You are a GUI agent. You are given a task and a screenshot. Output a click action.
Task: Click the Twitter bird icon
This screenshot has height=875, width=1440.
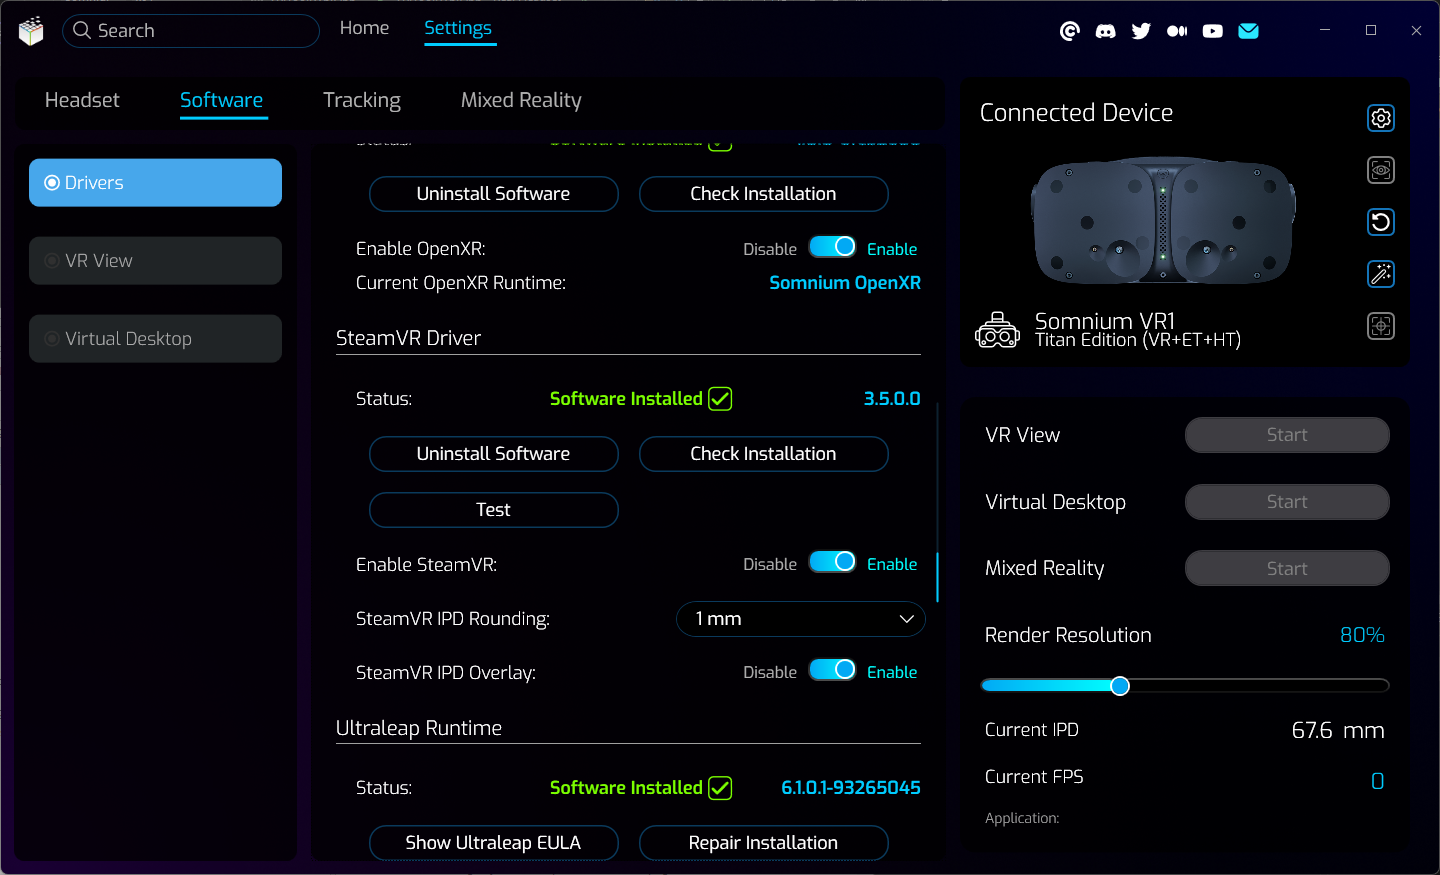point(1141,31)
